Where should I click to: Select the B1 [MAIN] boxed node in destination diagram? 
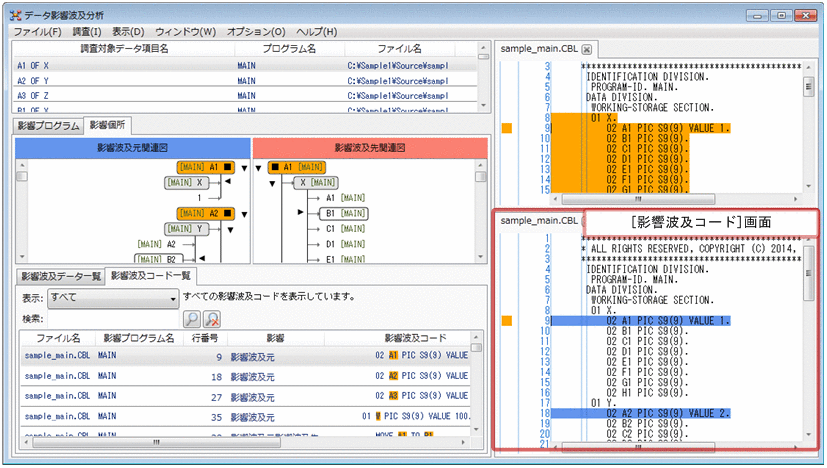click(344, 213)
